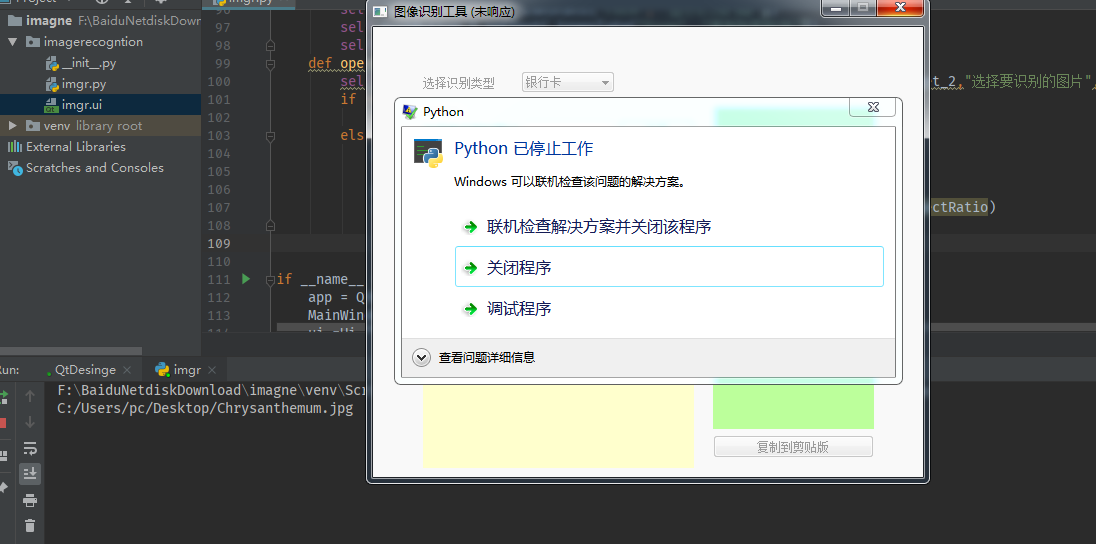Click the Python dialog title bar icon
The height and width of the screenshot is (544, 1096).
[x=410, y=111]
